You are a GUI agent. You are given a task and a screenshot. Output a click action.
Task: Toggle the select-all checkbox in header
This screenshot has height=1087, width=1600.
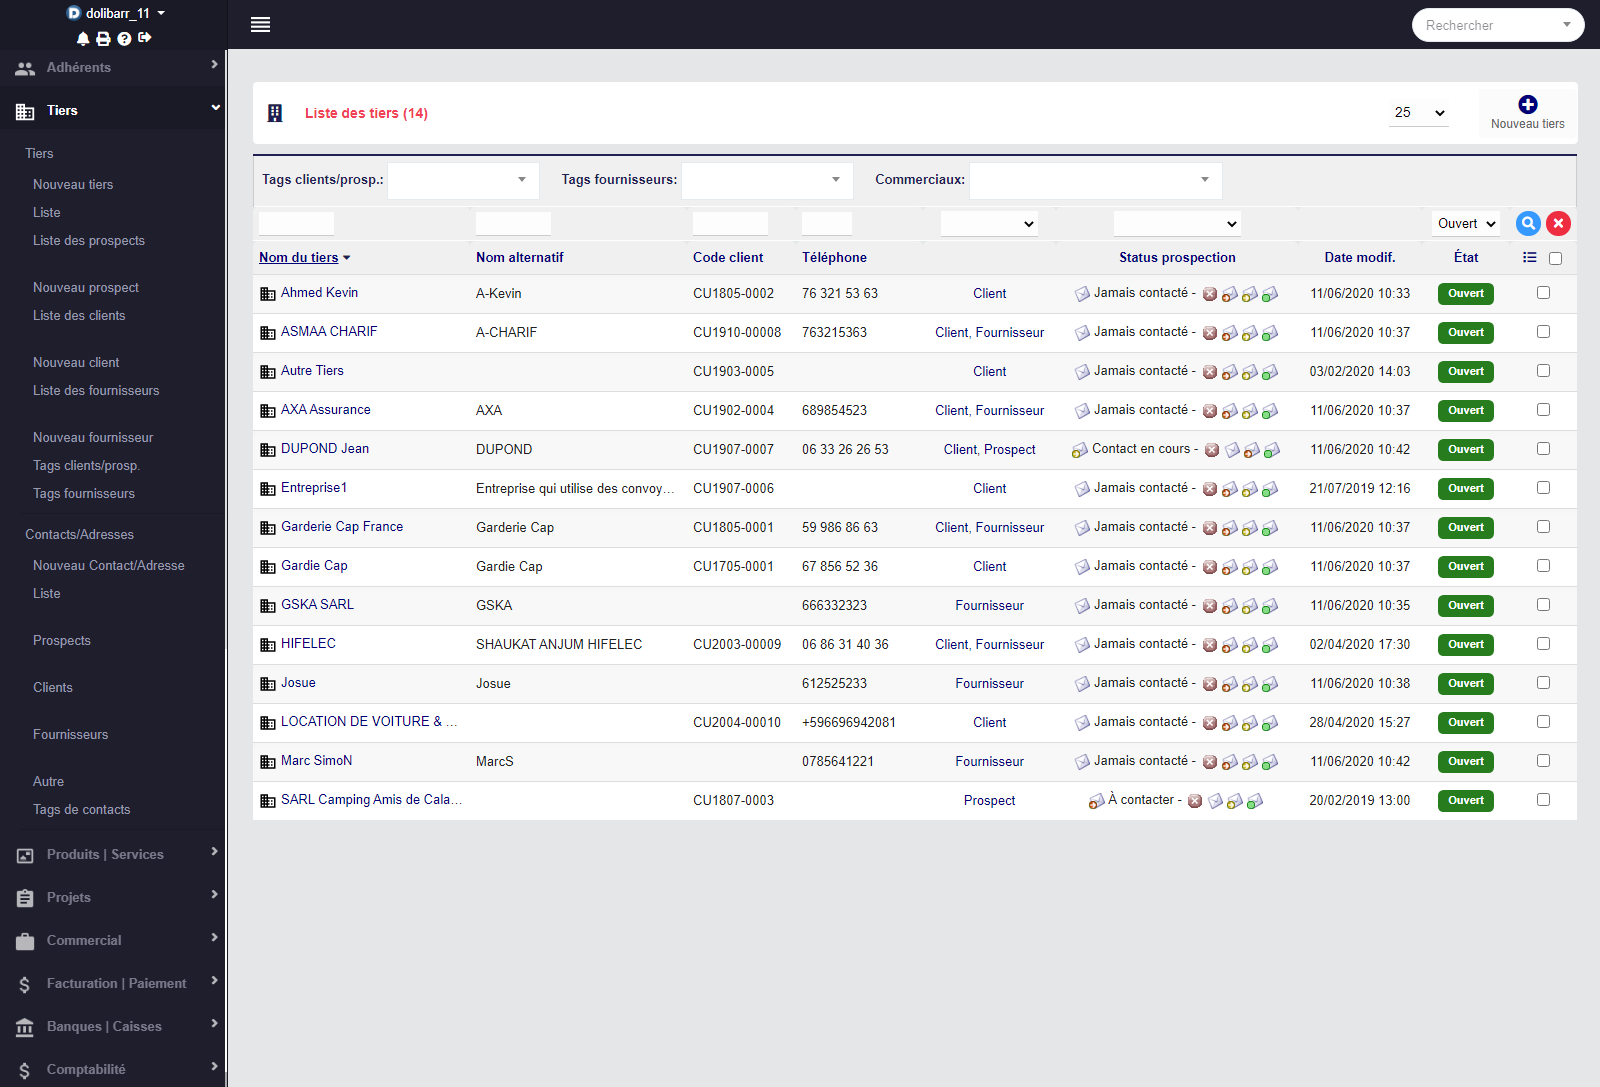(x=1555, y=259)
